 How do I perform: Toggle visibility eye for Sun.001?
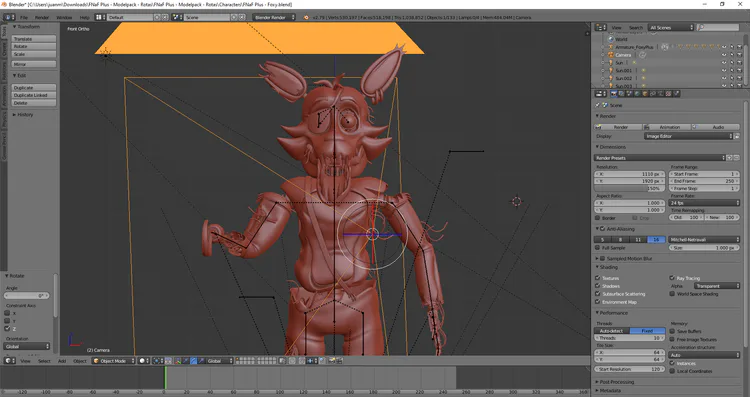tap(724, 71)
